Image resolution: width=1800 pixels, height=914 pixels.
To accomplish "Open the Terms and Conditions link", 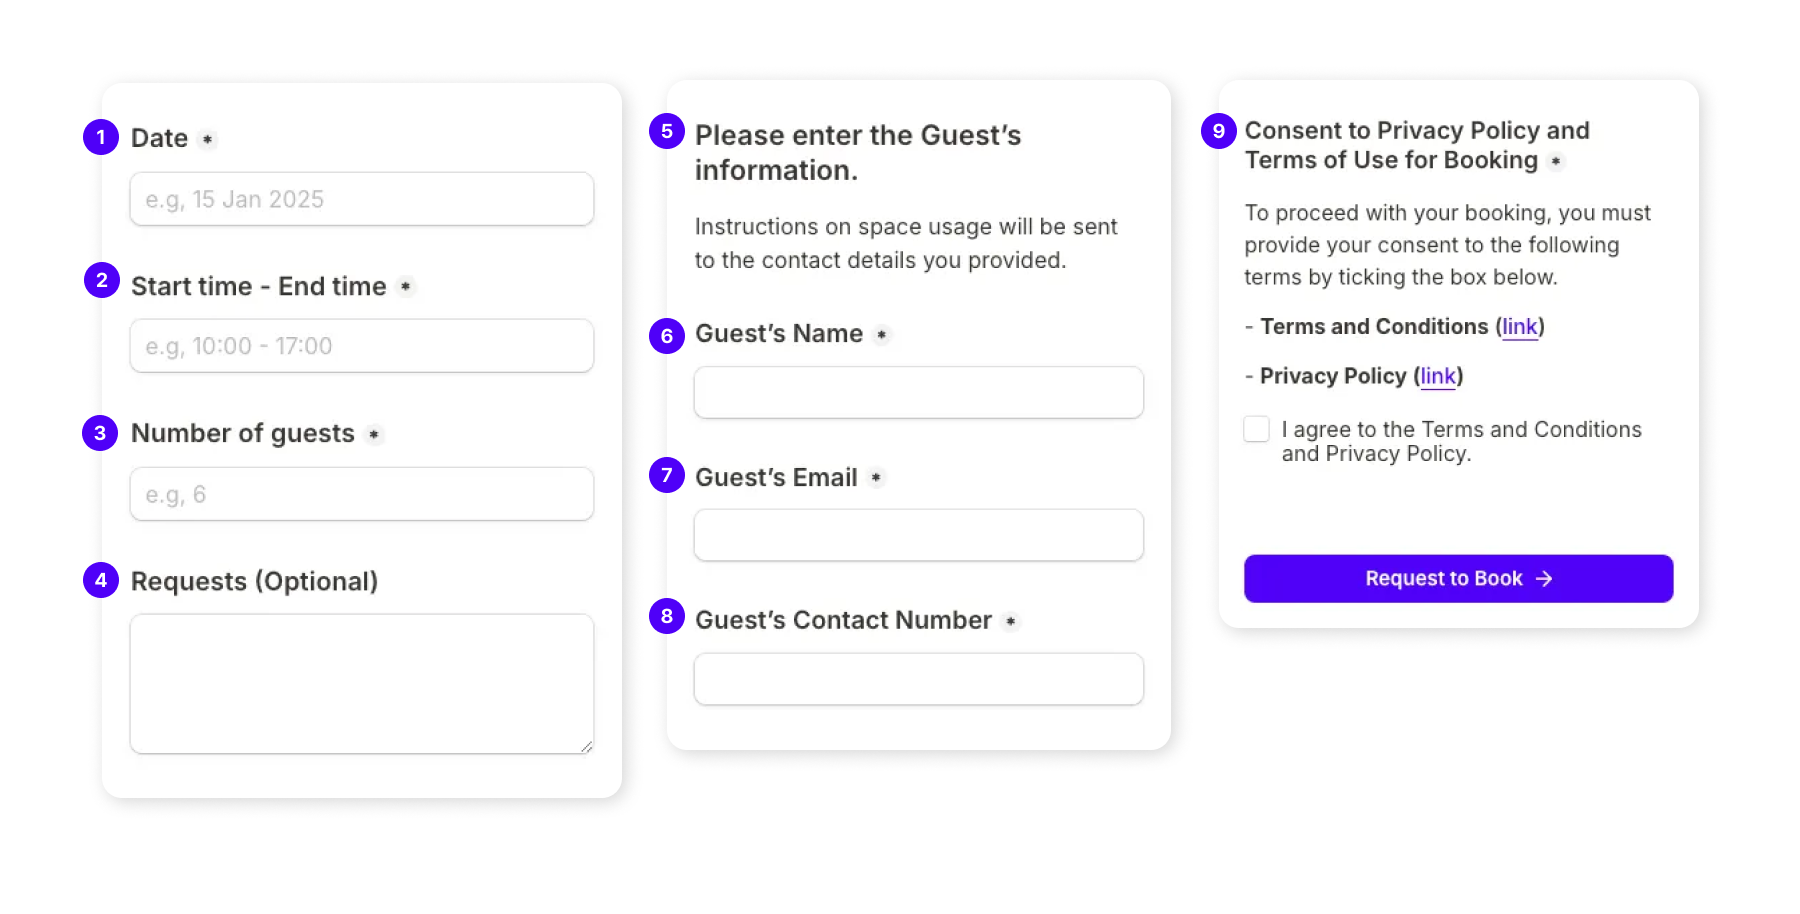I will pos(1520,327).
